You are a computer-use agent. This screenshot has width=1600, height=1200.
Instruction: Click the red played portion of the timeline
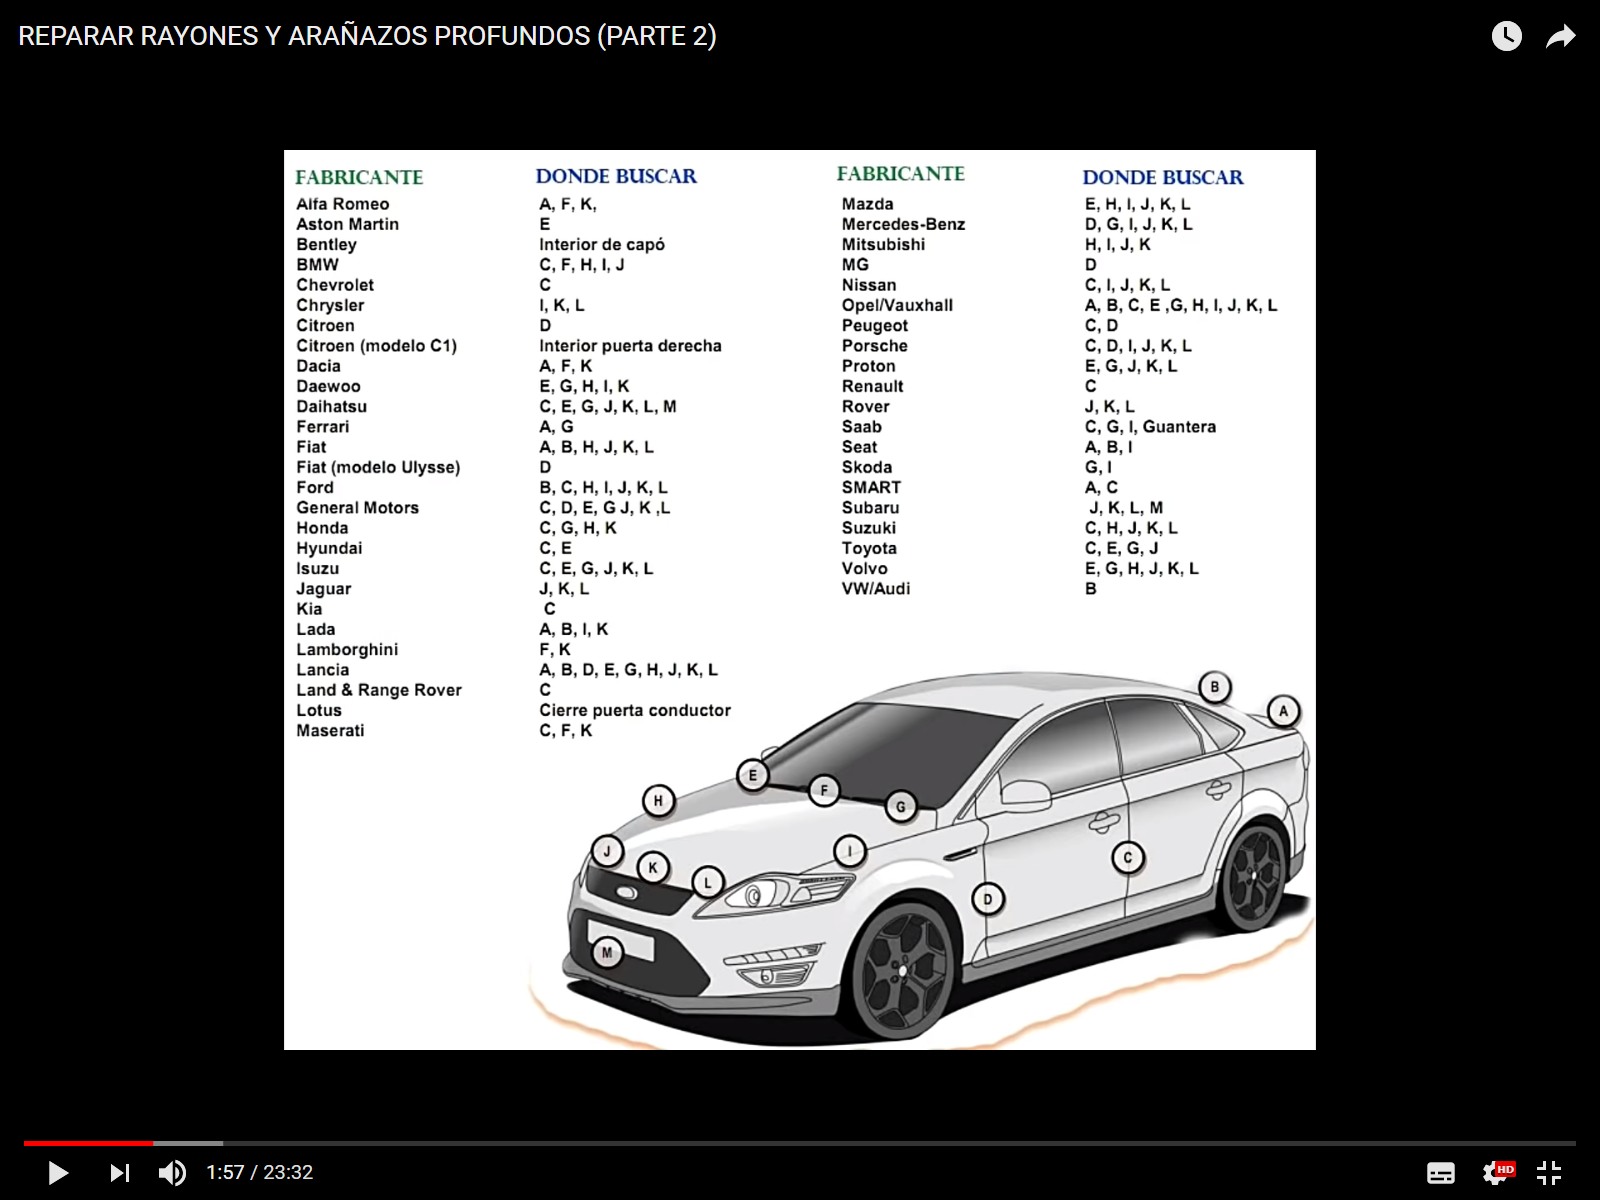click(88, 1142)
